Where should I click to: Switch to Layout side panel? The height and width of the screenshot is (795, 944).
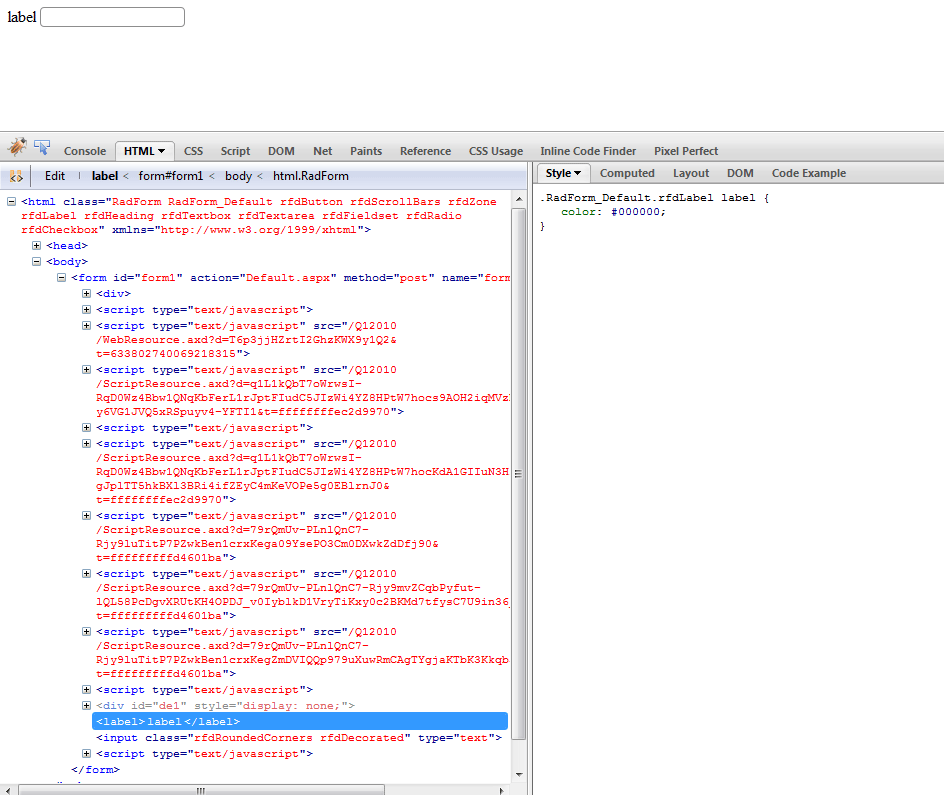point(691,173)
